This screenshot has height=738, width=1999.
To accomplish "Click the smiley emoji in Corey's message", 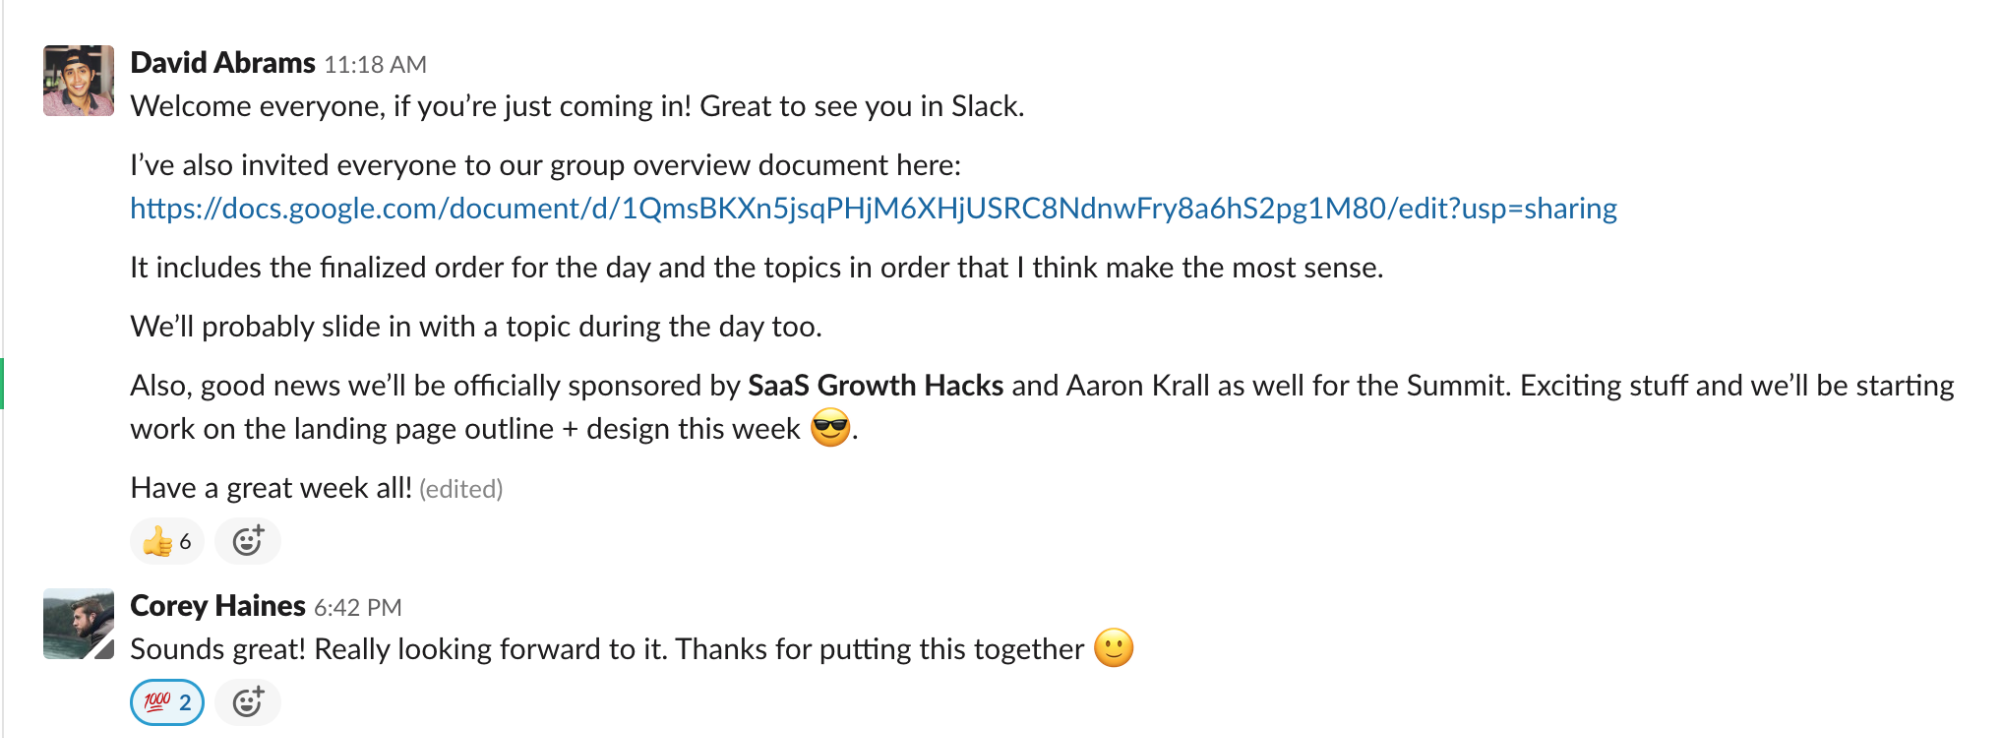I will 1114,648.
